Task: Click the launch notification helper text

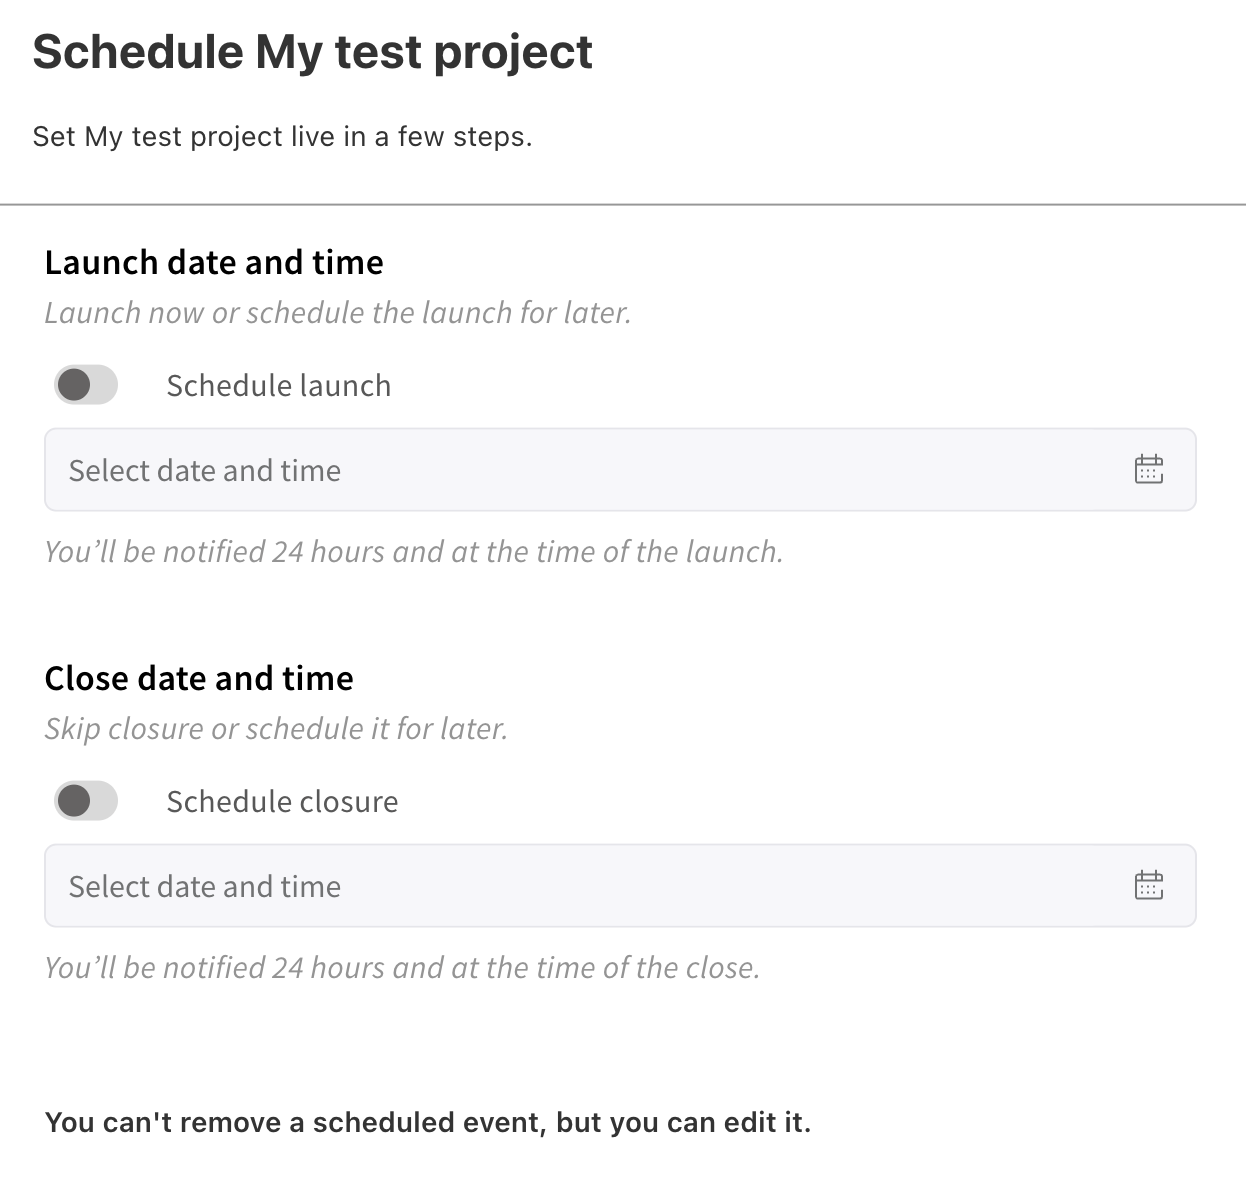Action: [413, 552]
